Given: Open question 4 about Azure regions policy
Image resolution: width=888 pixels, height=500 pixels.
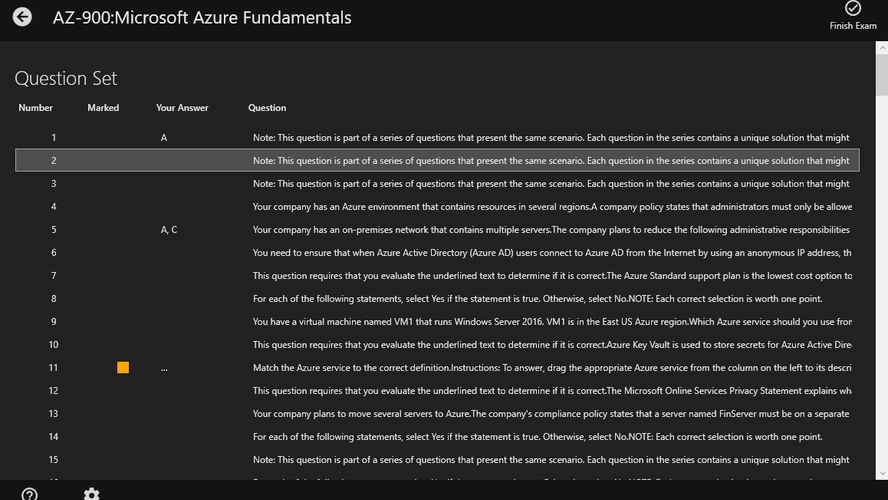Looking at the screenshot, I should coord(552,207).
